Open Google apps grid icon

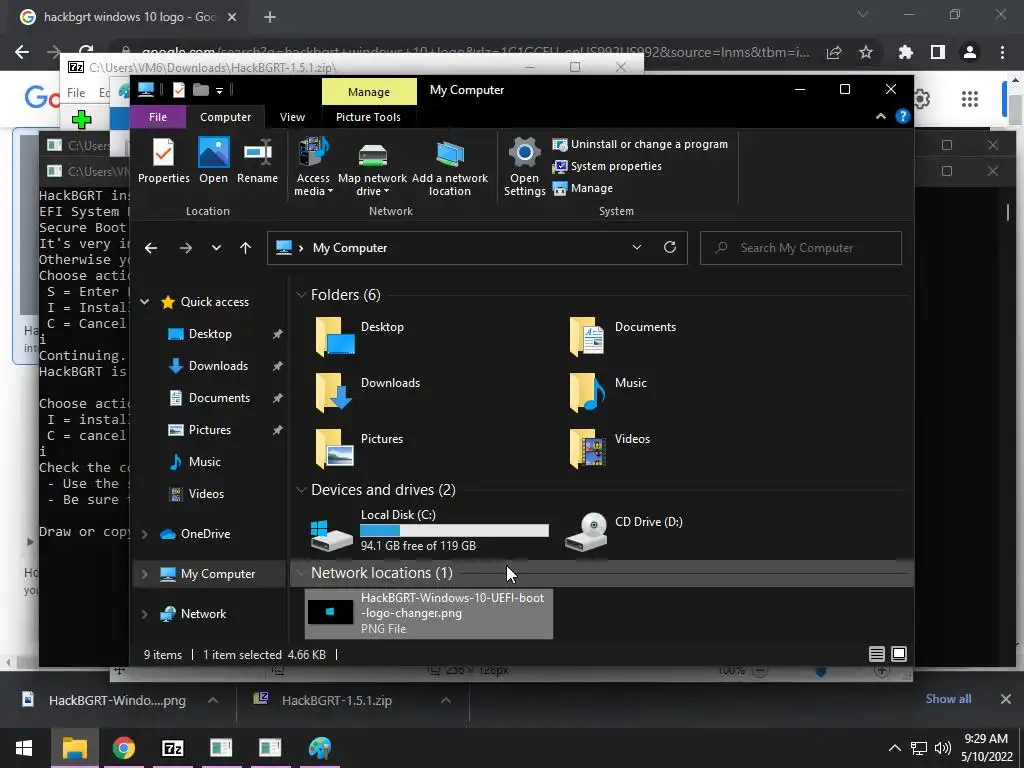pos(970,99)
